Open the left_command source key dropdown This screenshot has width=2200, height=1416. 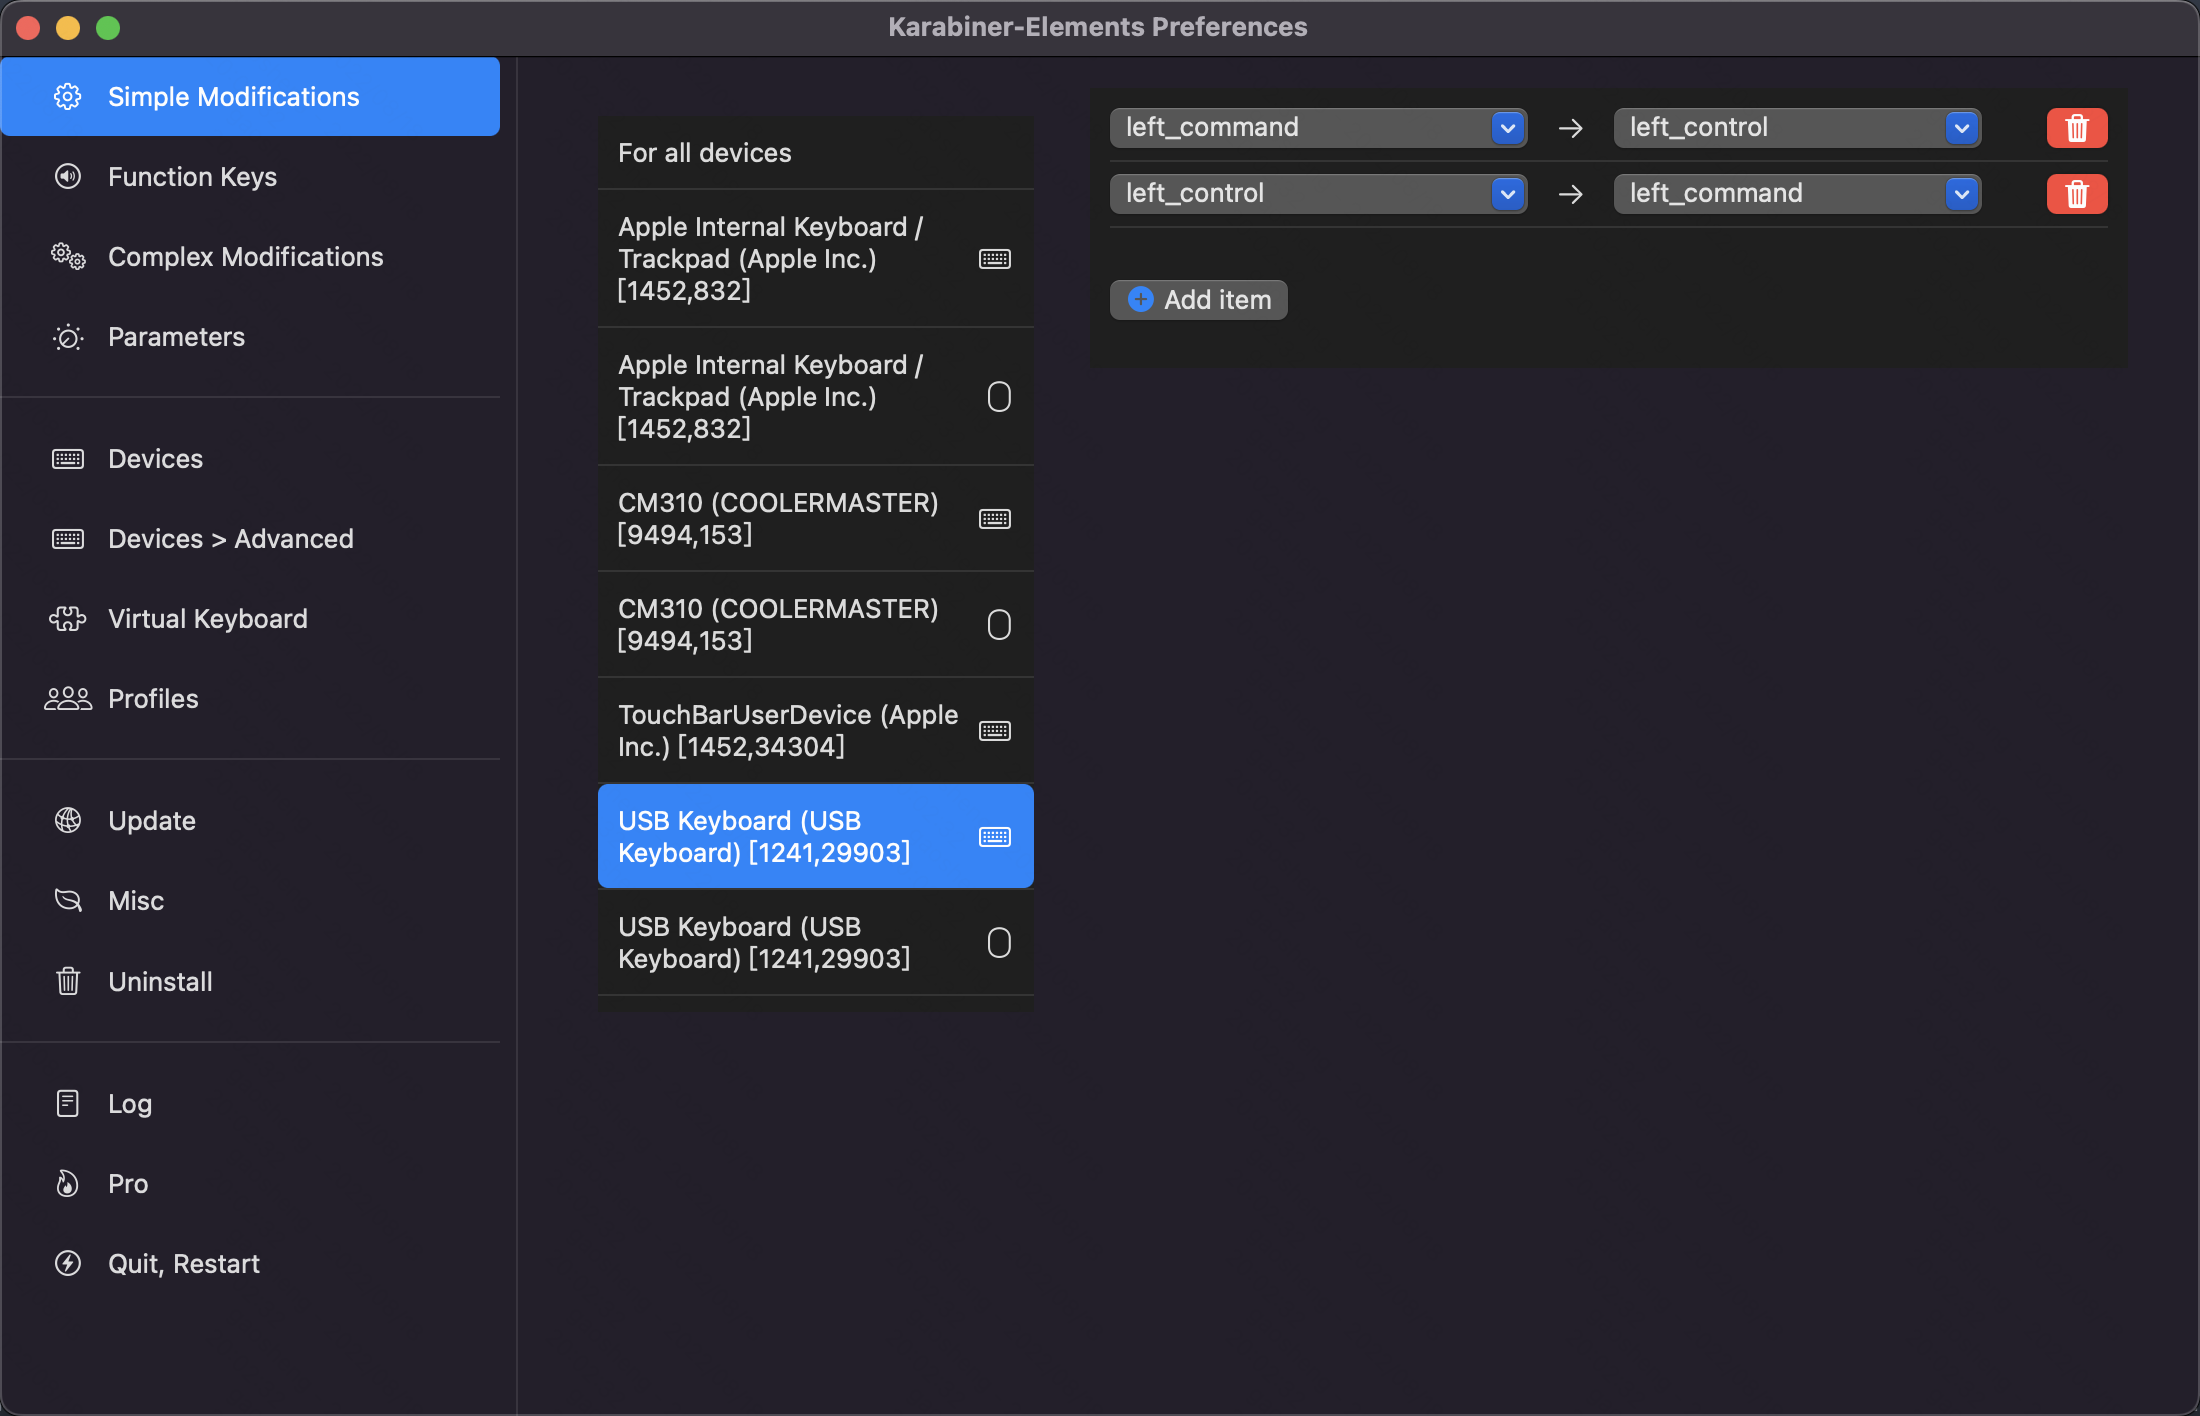(1318, 128)
